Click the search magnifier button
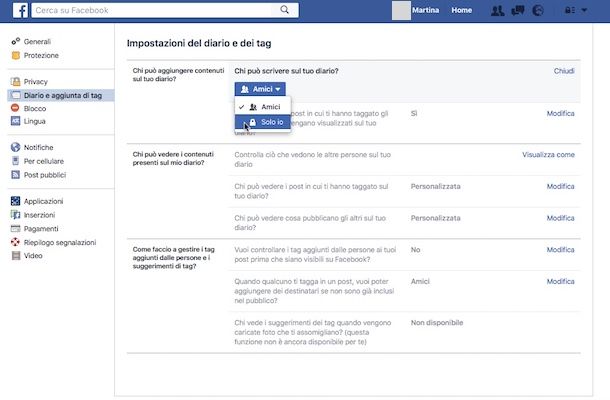The image size is (610, 400). (x=286, y=10)
